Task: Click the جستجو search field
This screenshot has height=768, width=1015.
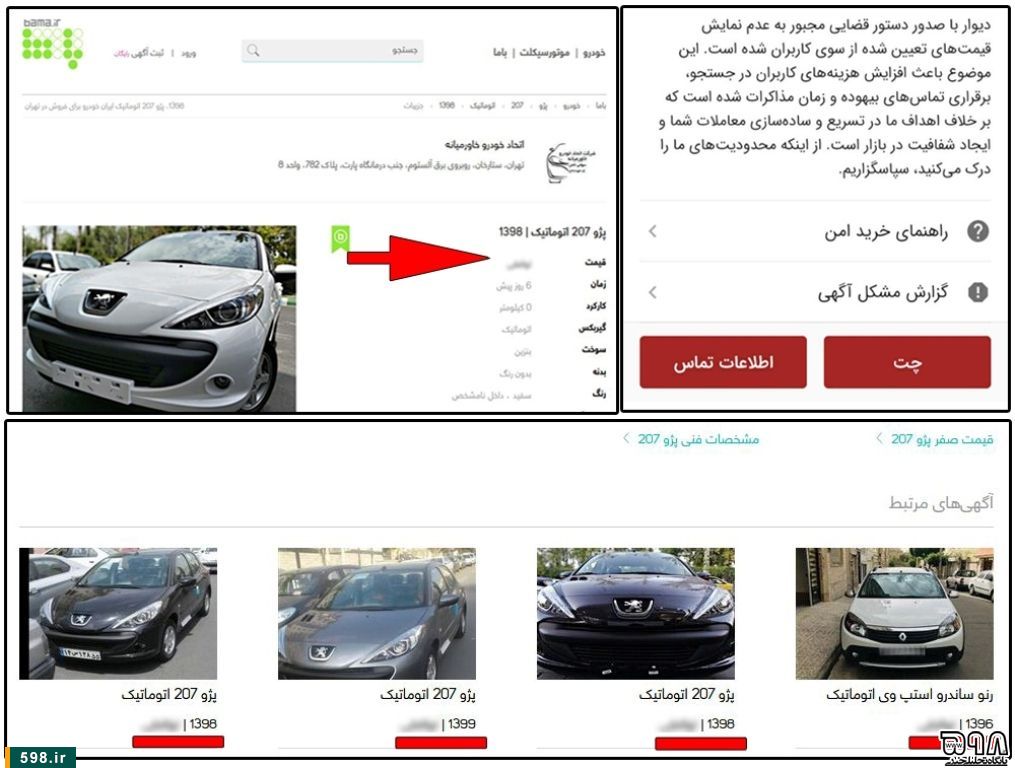Action: (332, 51)
